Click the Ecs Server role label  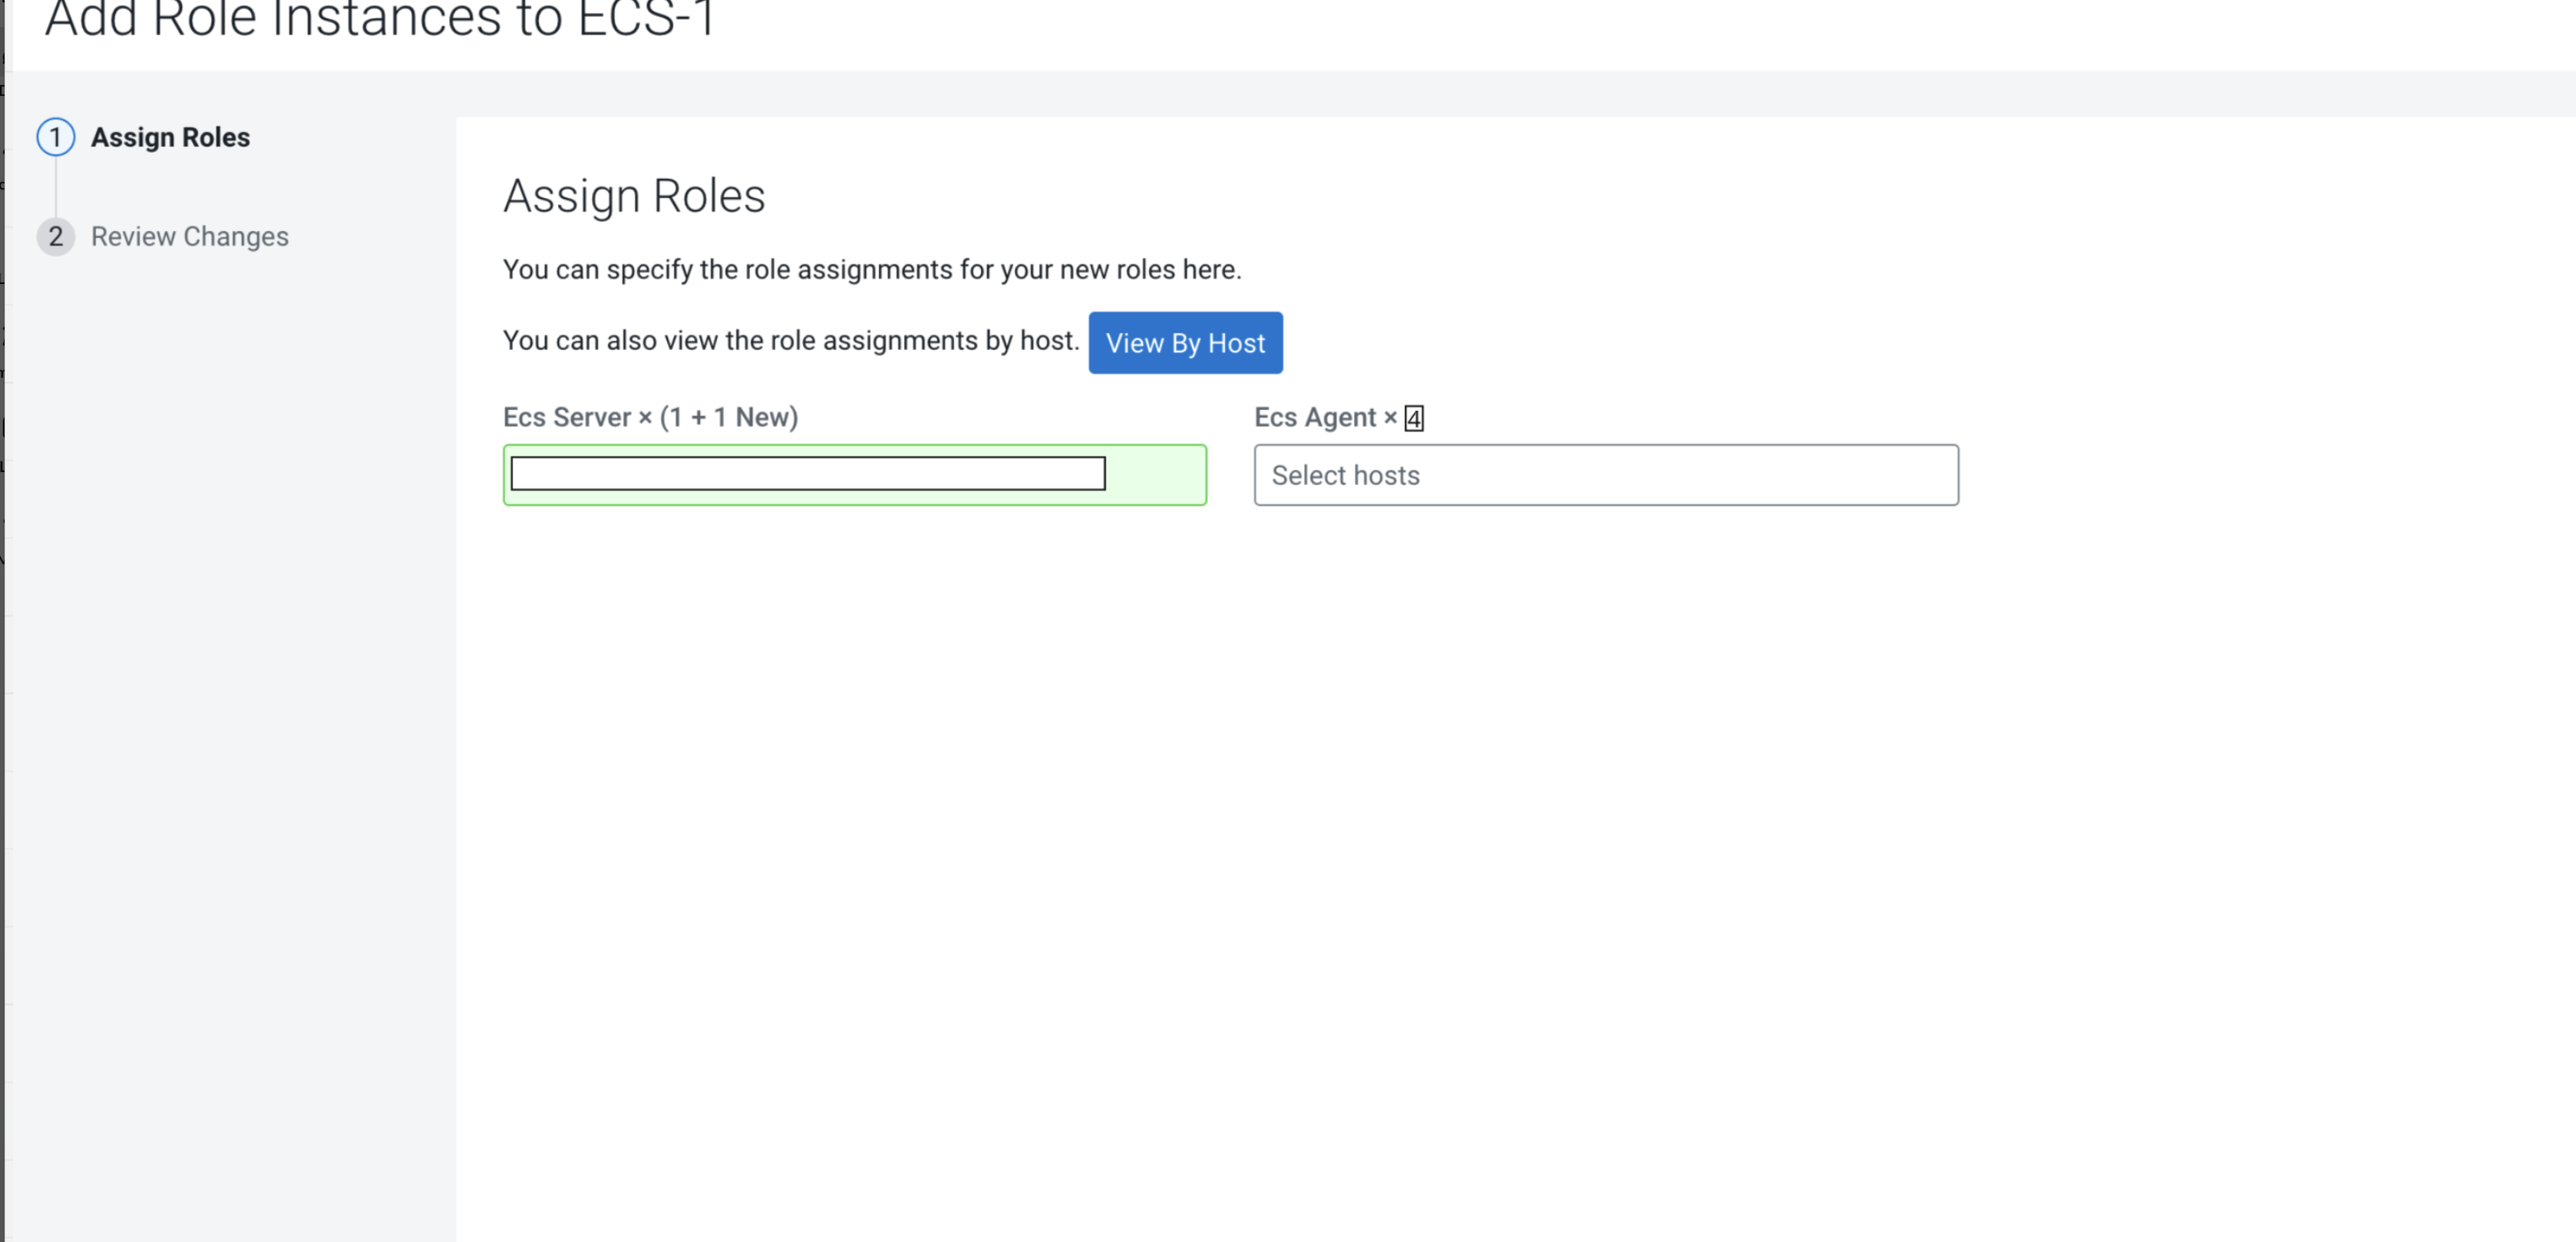566,417
